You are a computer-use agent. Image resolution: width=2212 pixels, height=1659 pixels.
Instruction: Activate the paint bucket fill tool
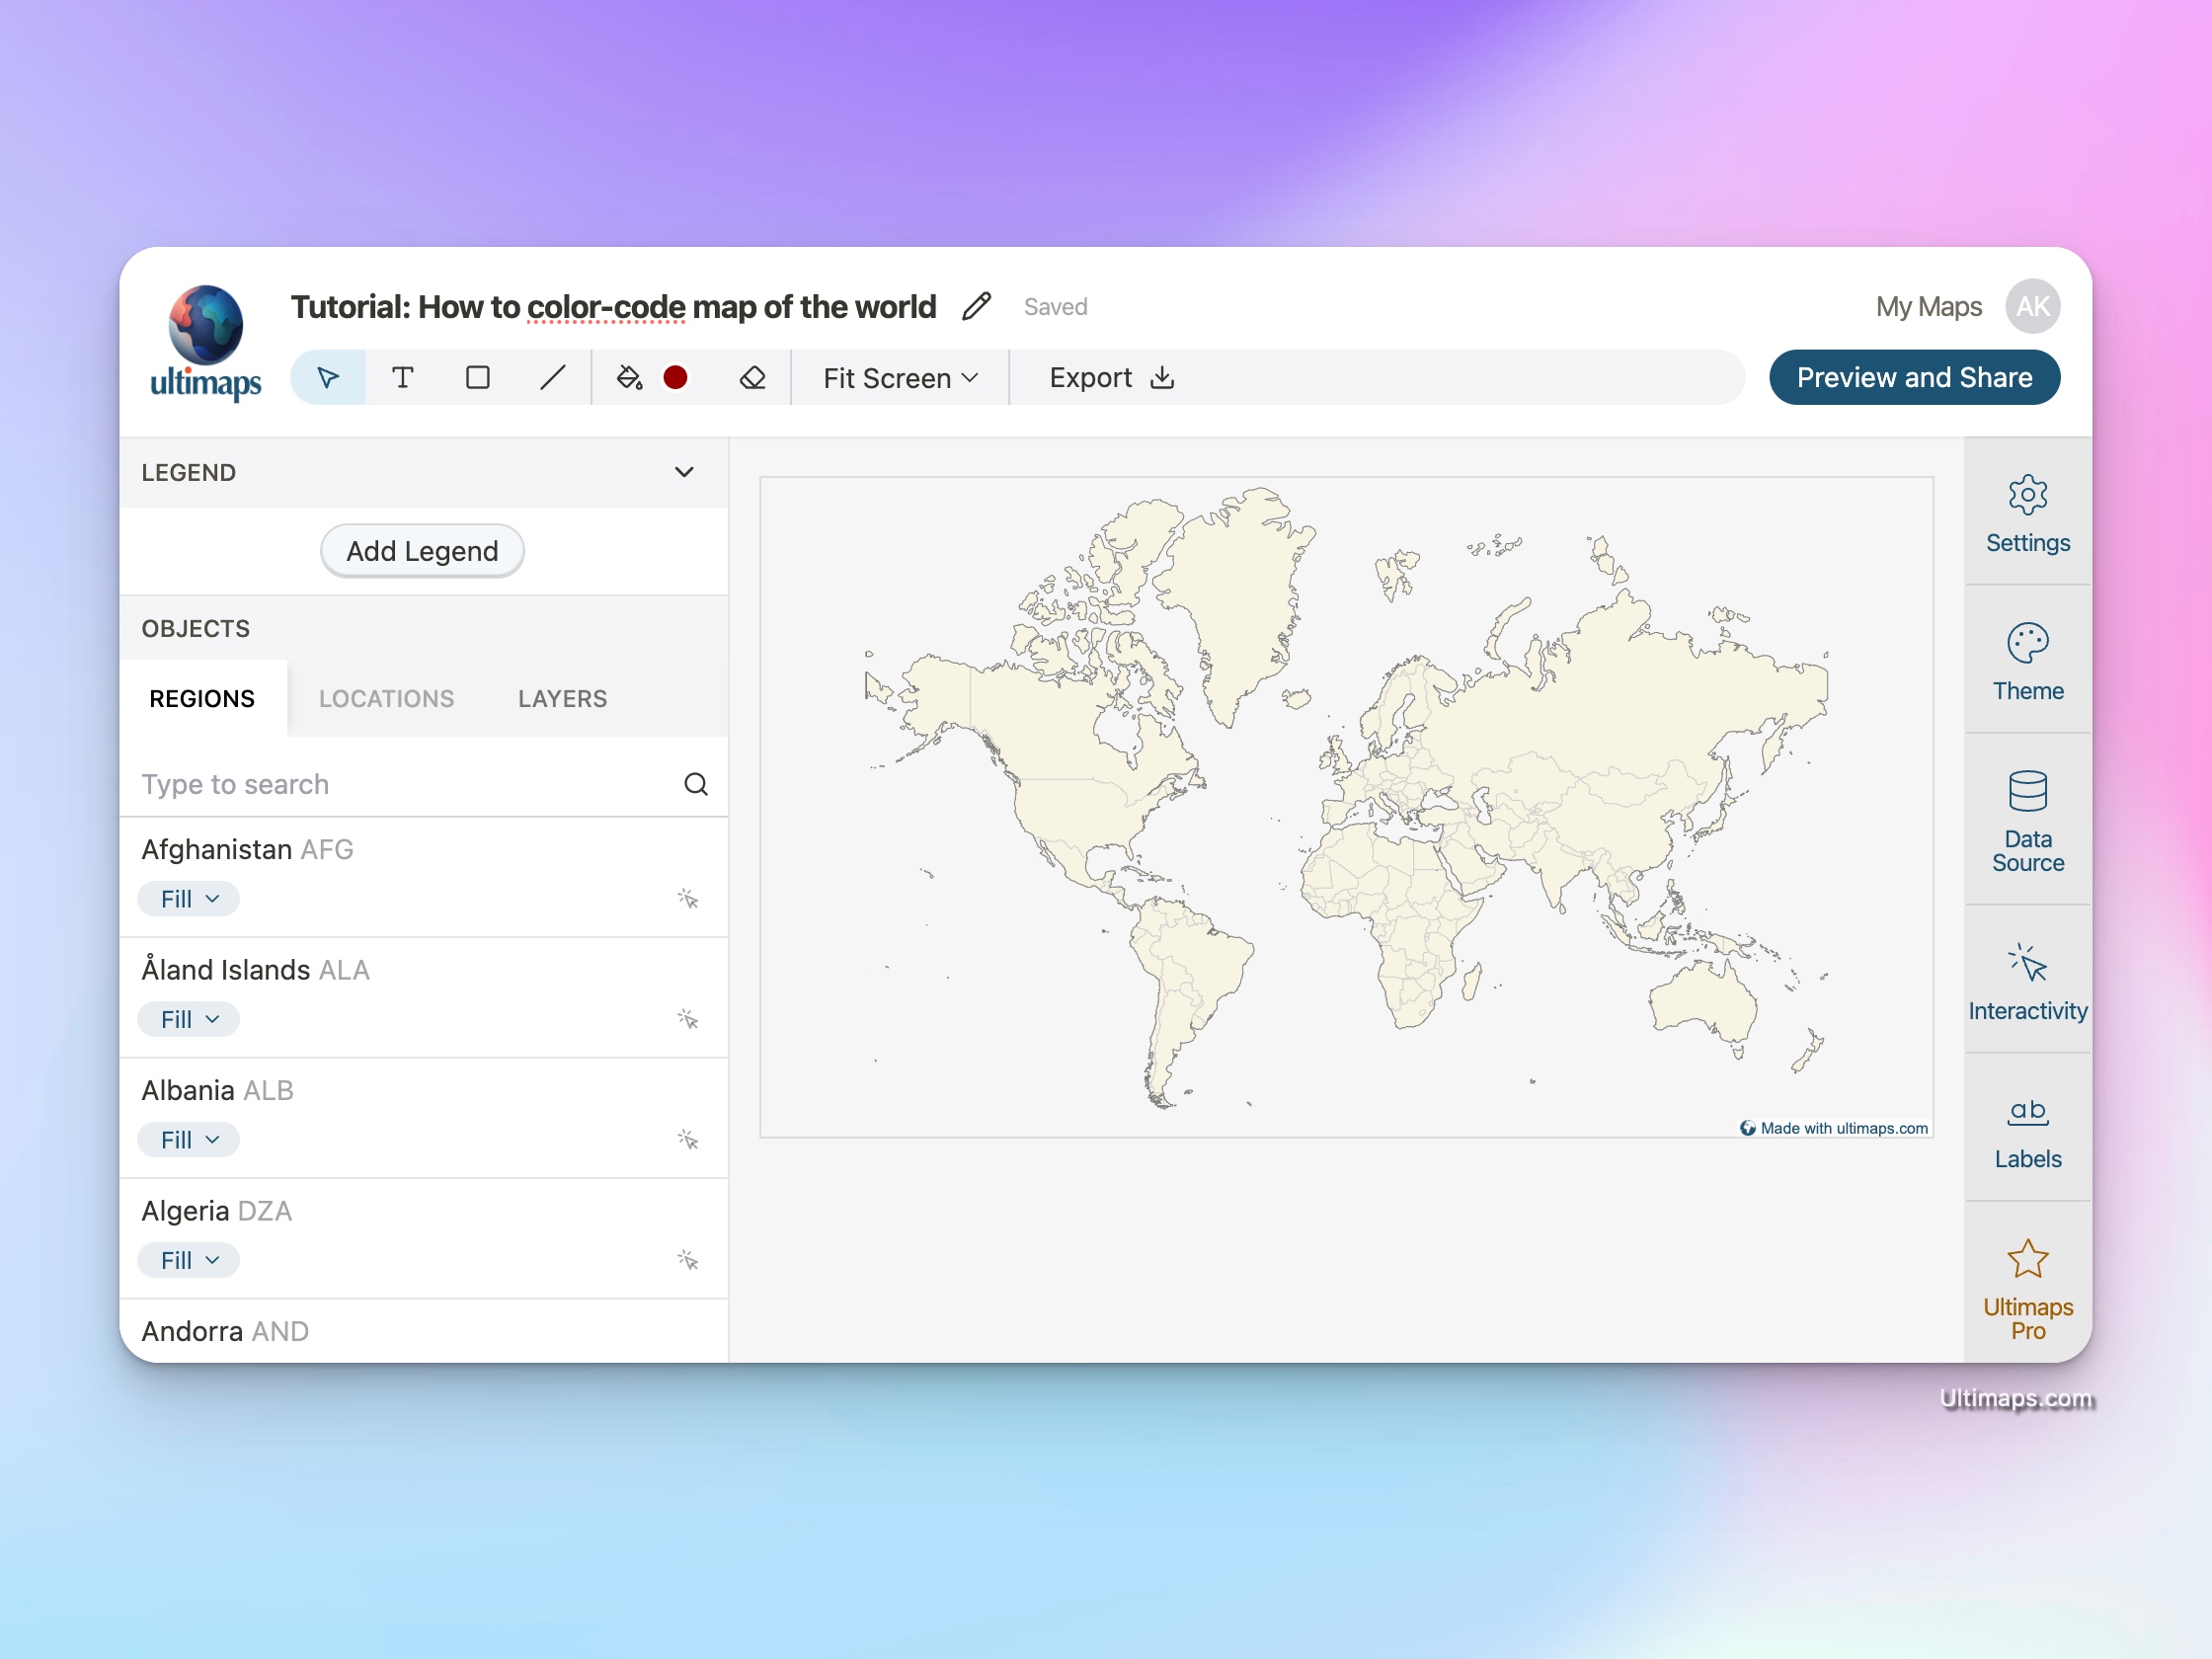[x=629, y=377]
